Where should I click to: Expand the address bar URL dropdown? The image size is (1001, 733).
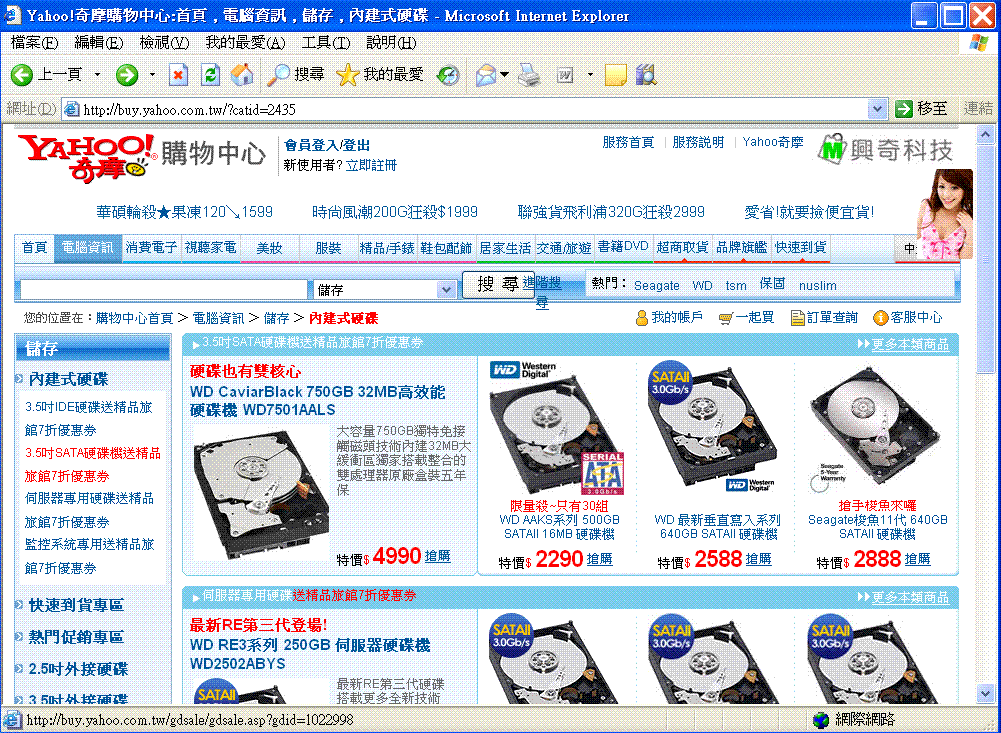877,109
